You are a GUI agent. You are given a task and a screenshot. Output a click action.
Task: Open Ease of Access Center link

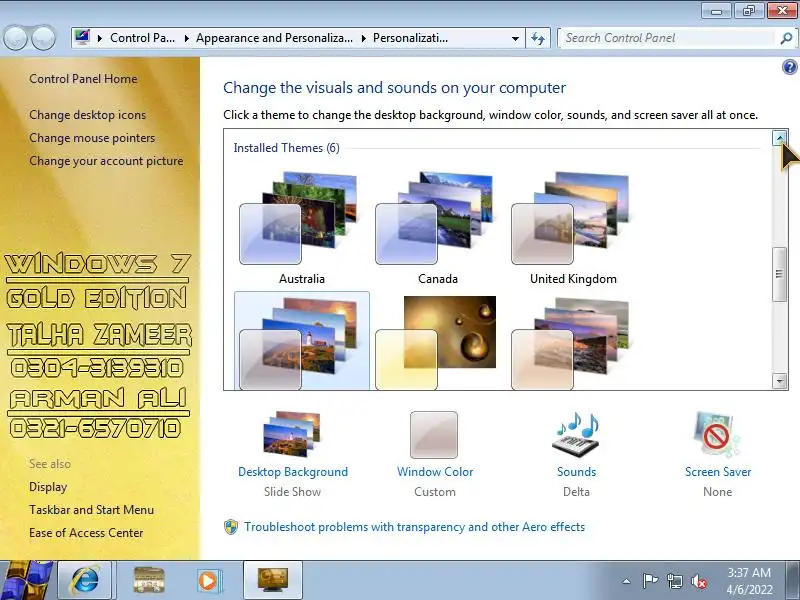86,533
